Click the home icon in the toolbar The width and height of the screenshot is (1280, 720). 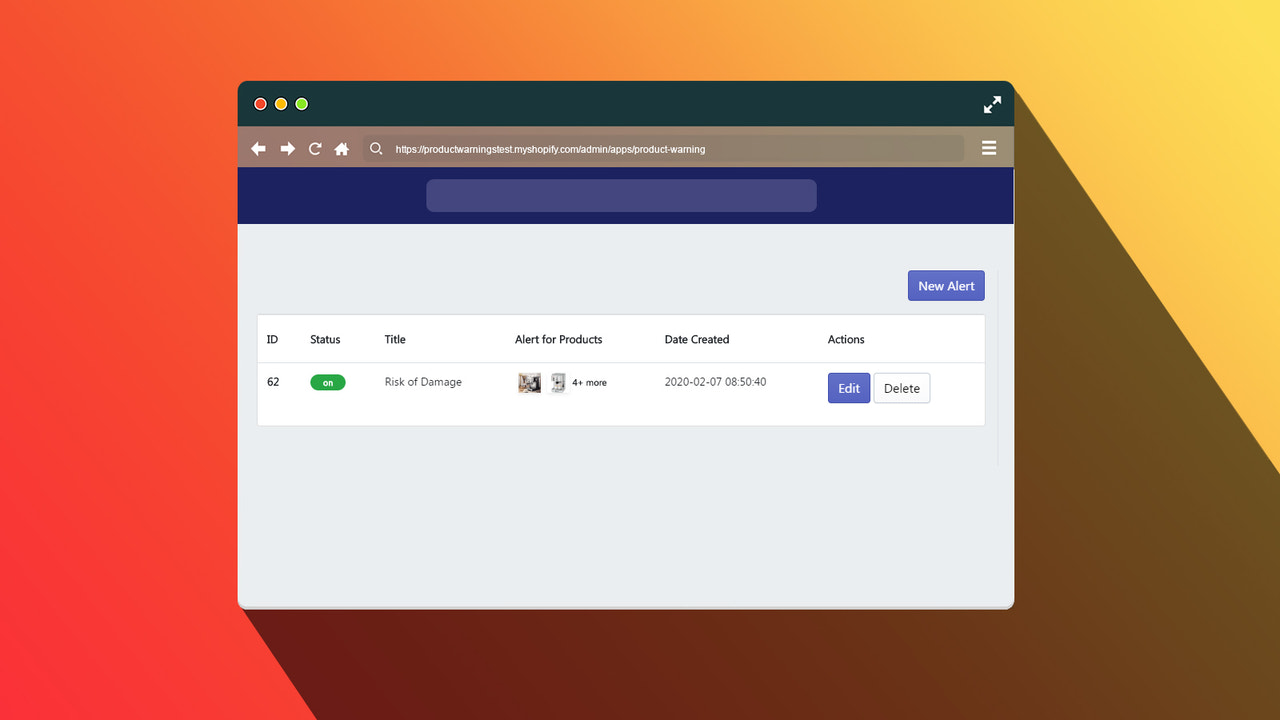341,148
